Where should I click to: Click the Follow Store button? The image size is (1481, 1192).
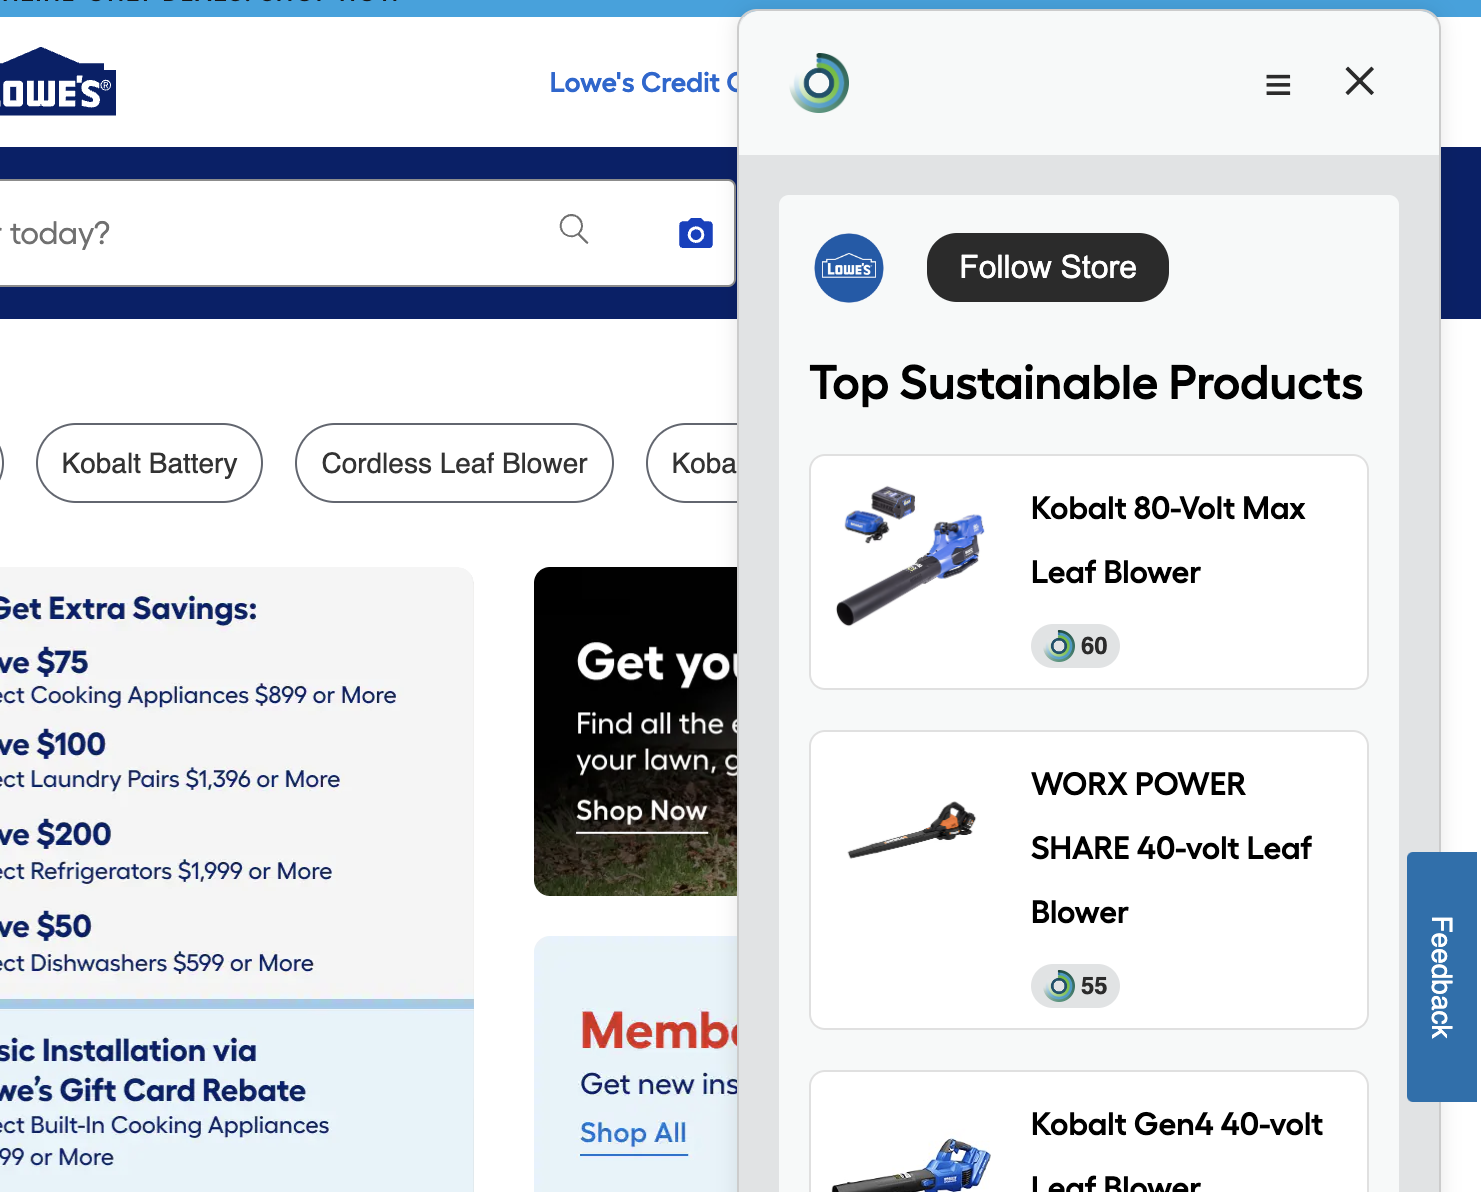coord(1048,267)
